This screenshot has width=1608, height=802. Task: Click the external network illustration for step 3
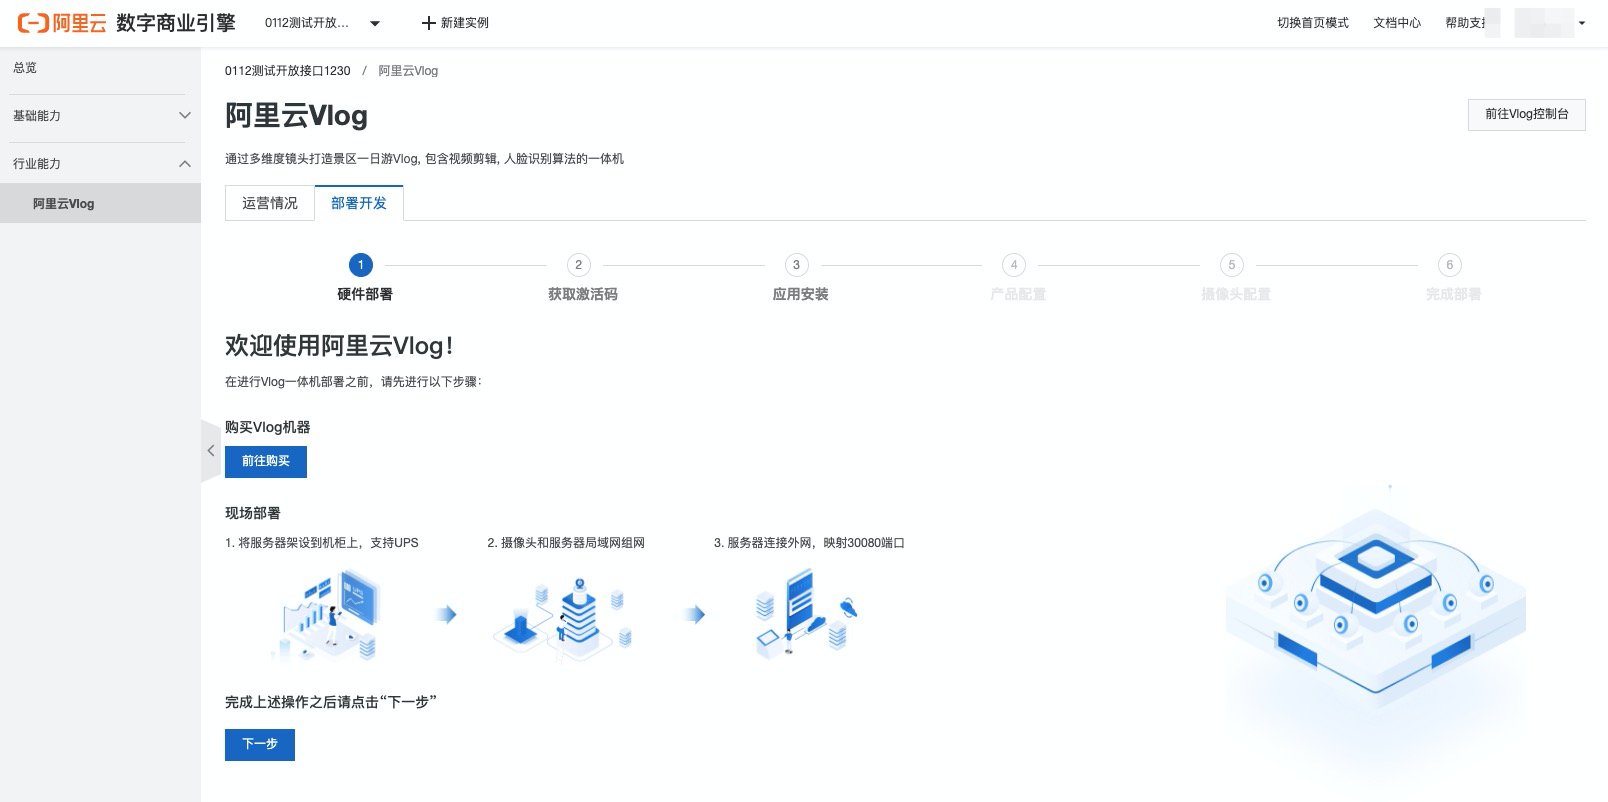tap(808, 613)
